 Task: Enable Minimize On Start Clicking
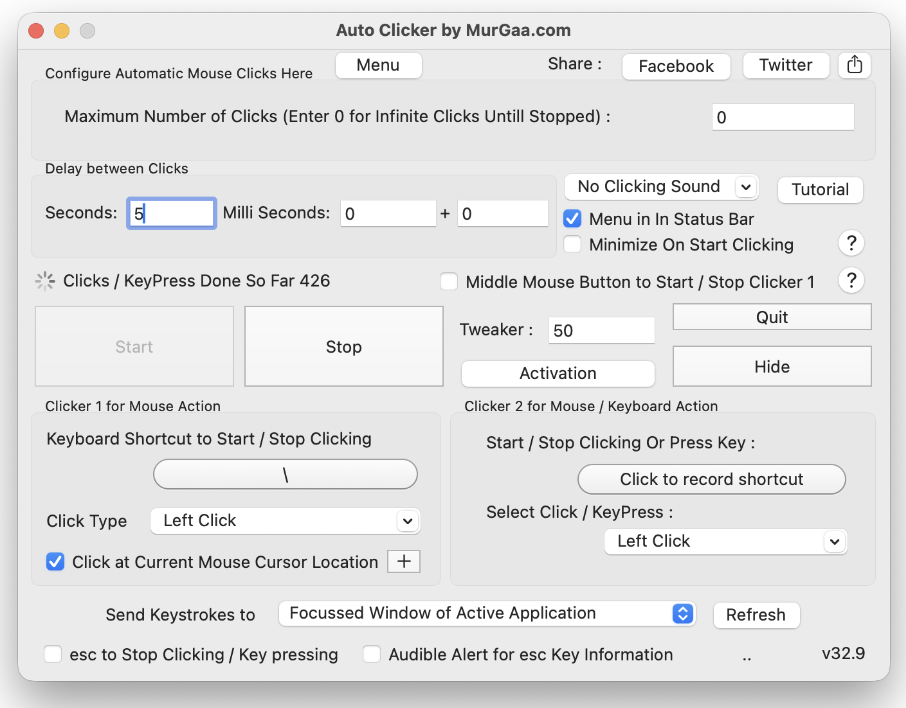click(x=573, y=244)
